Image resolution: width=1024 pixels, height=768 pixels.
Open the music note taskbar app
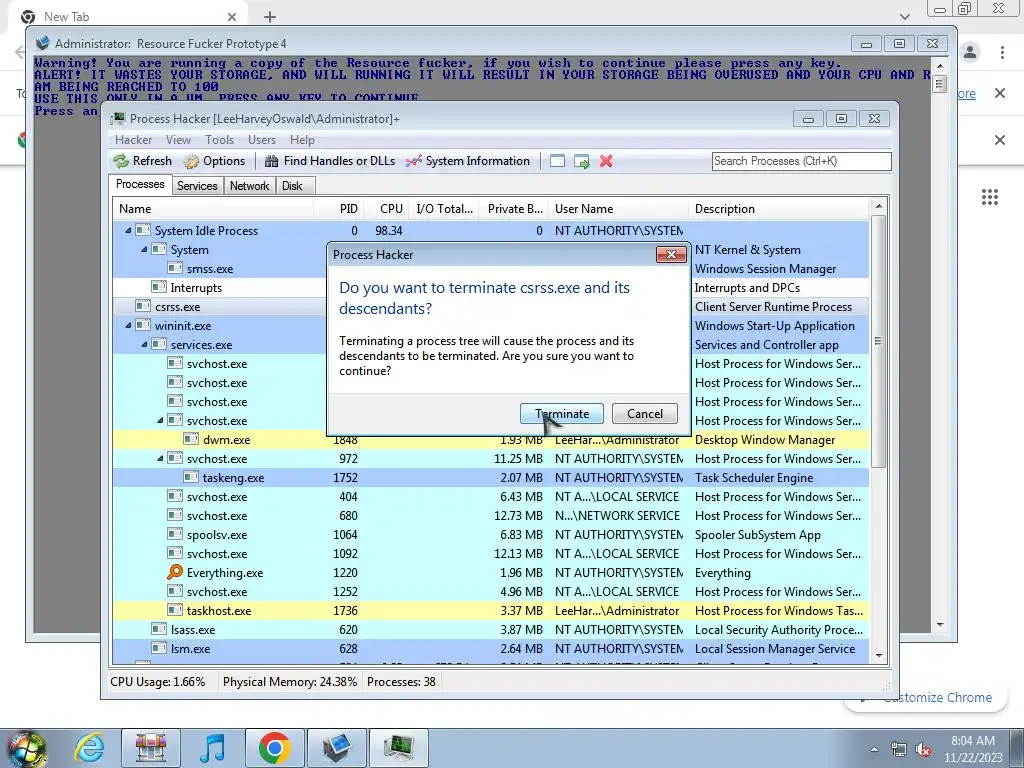coord(212,748)
